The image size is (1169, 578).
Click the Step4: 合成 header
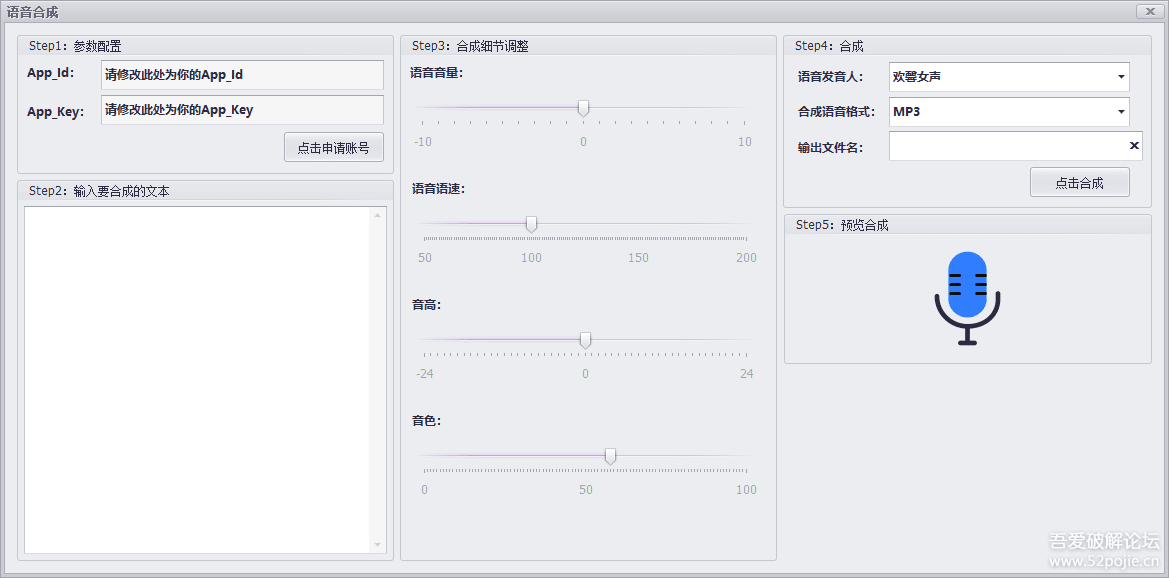(829, 46)
